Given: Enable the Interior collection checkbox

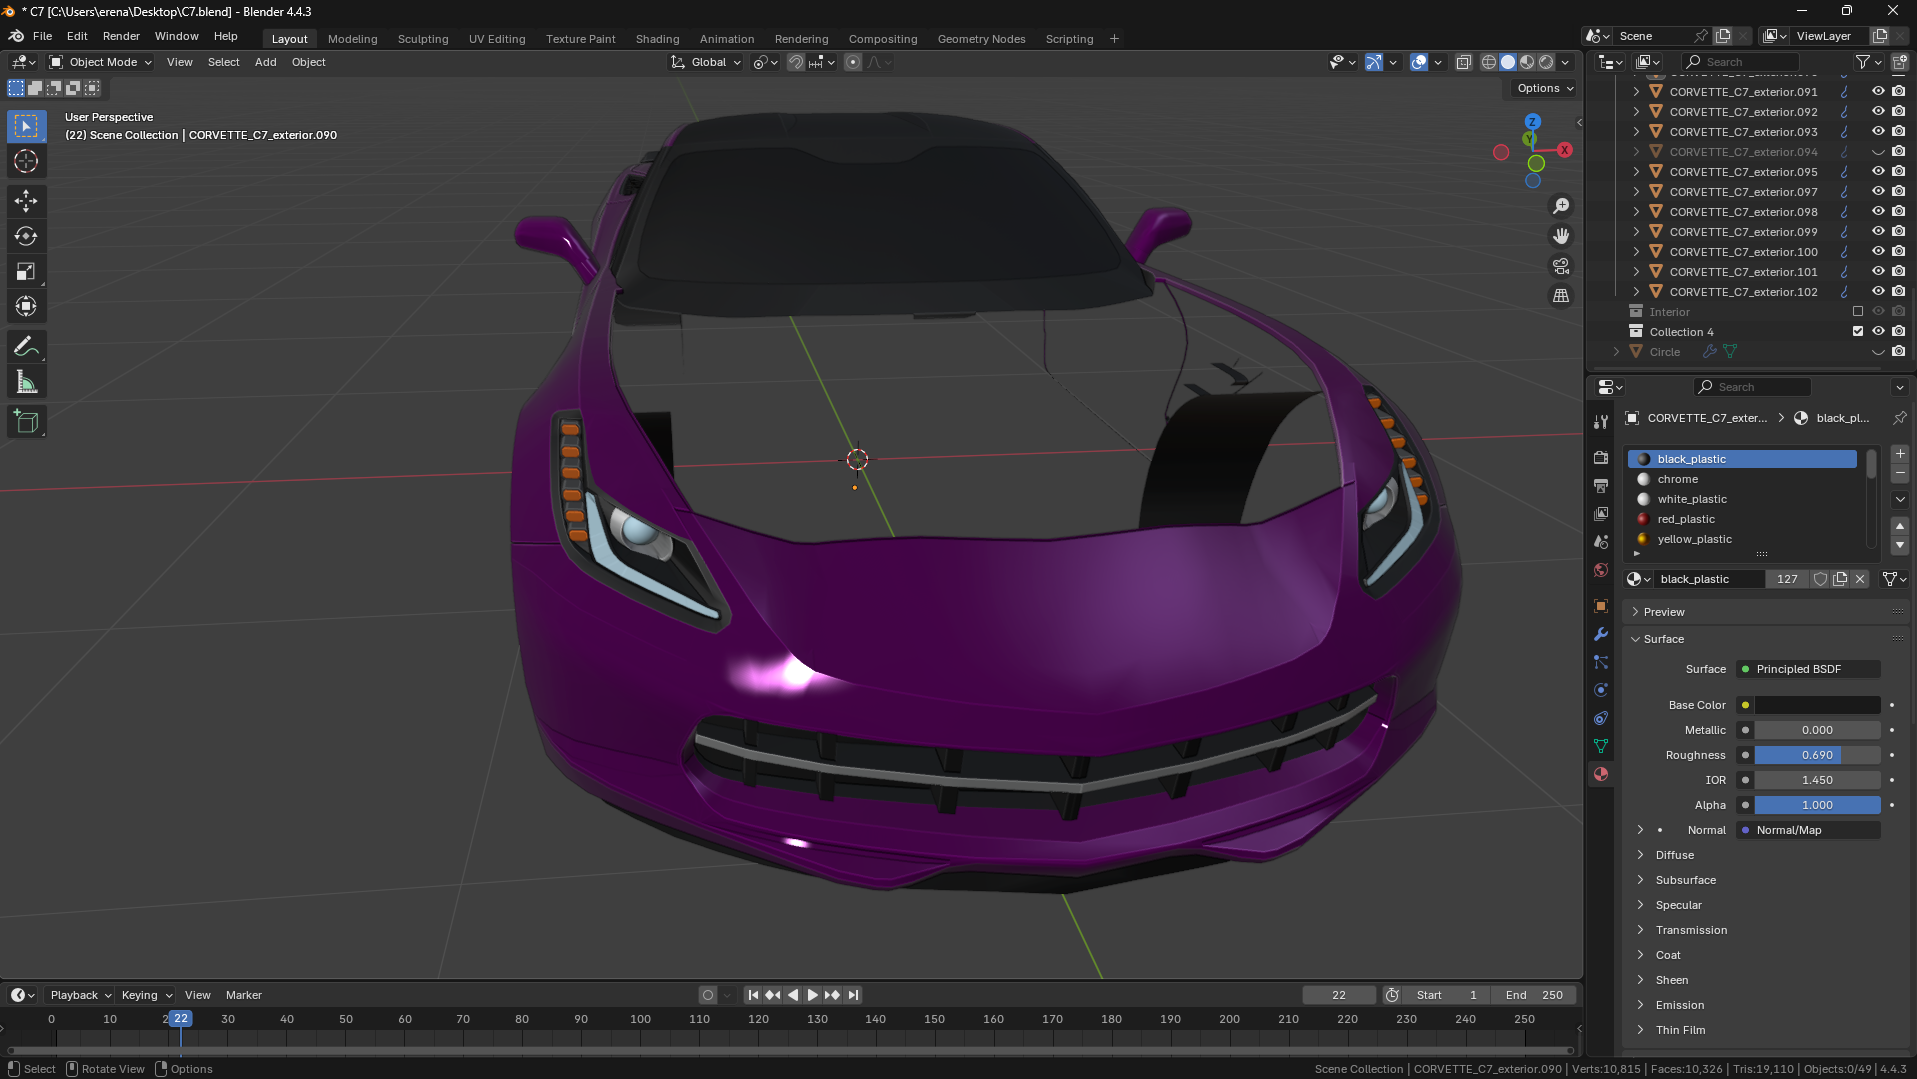Looking at the screenshot, I should click(1858, 311).
